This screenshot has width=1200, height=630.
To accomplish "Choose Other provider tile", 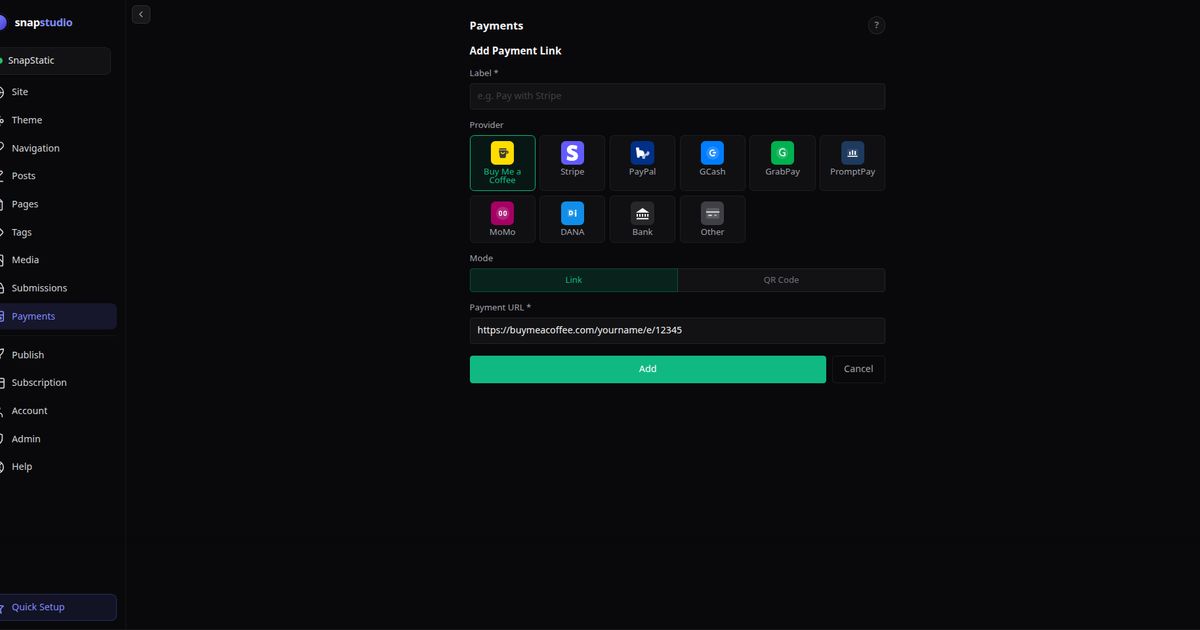I will pos(712,219).
